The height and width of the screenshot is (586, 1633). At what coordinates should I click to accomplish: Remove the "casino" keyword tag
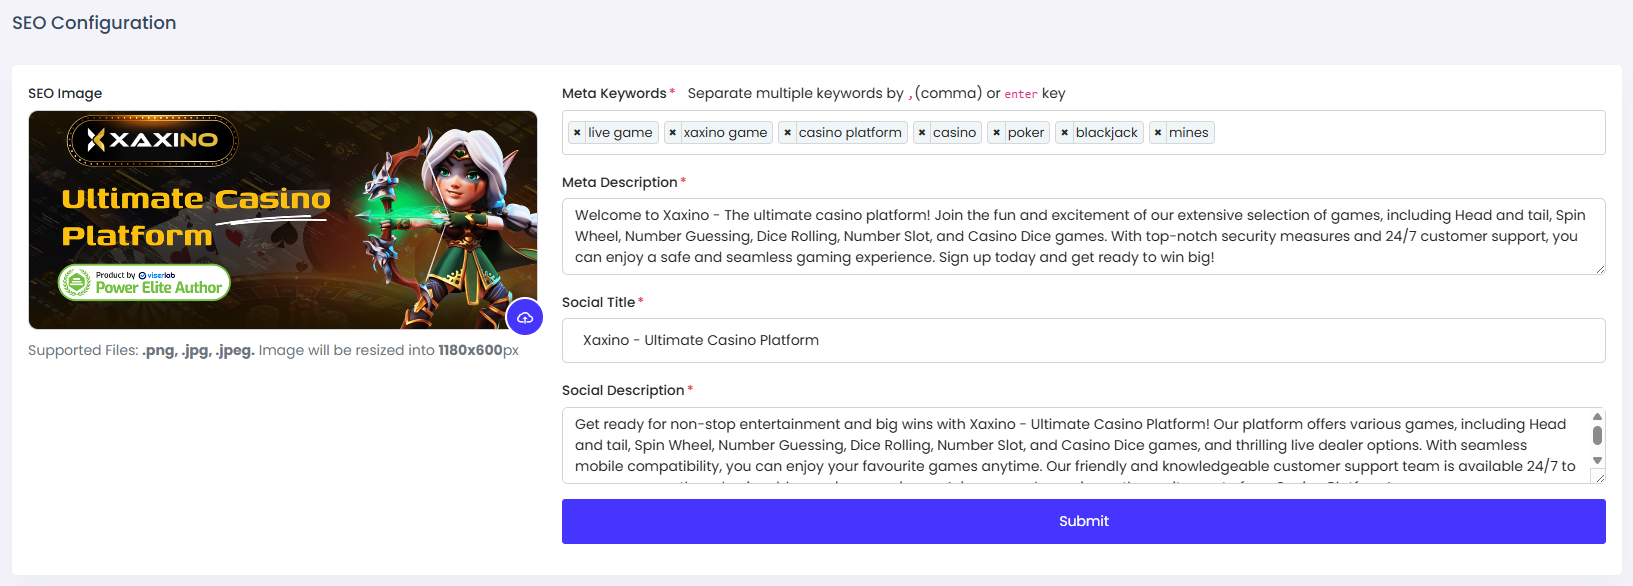click(x=922, y=133)
